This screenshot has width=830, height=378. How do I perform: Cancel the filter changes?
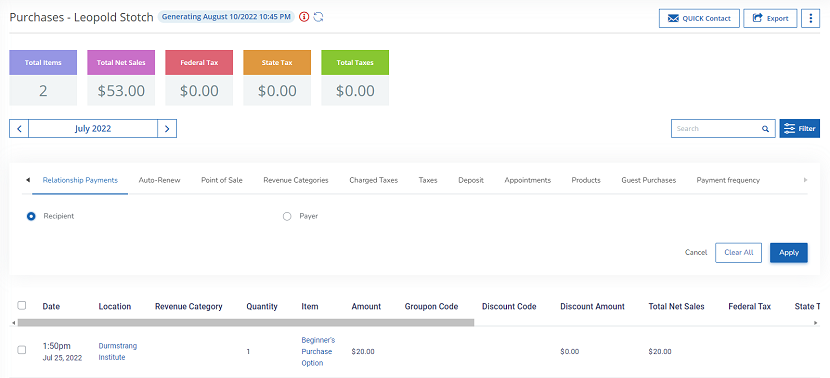click(x=696, y=253)
